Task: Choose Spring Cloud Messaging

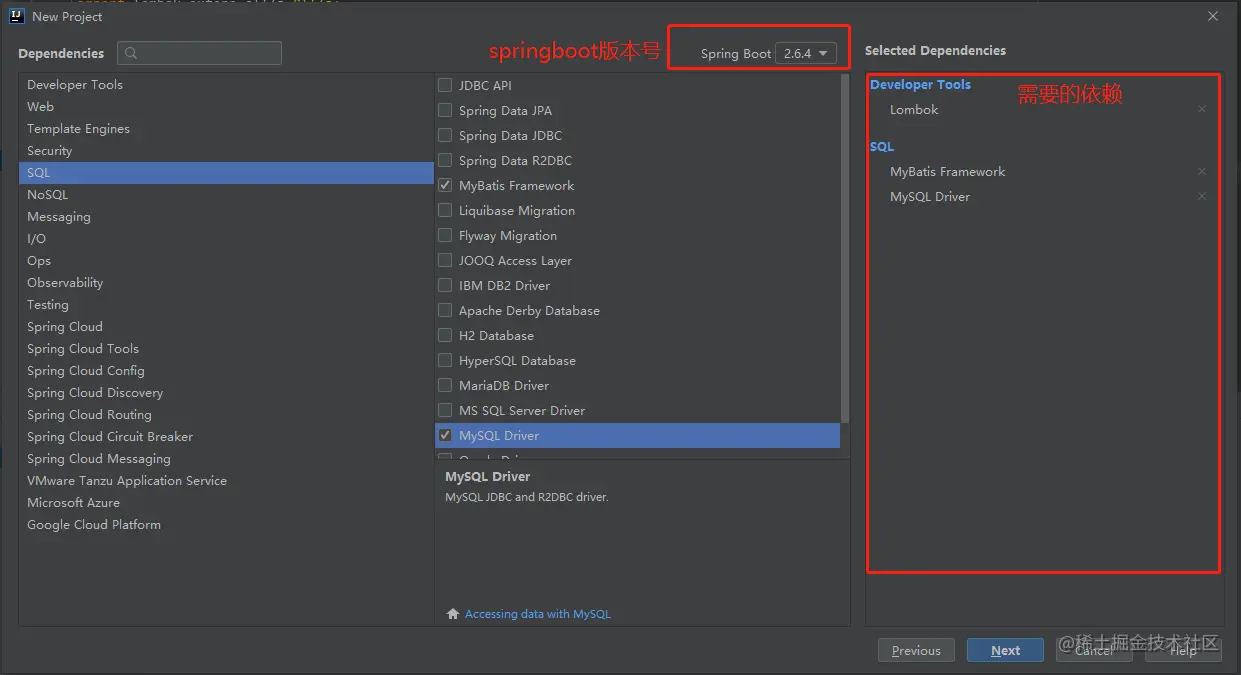Action: [226, 458]
